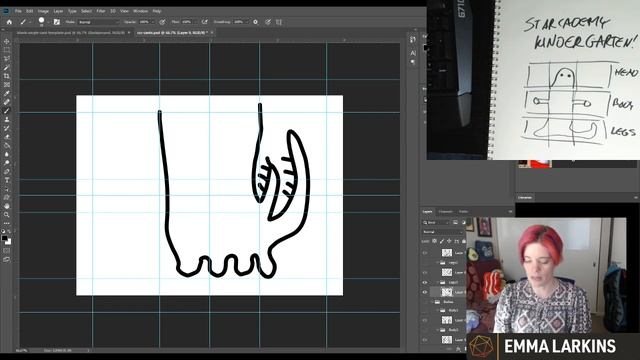
Task: Collapse the Body2 group arrow
Action: [x=437, y=330]
